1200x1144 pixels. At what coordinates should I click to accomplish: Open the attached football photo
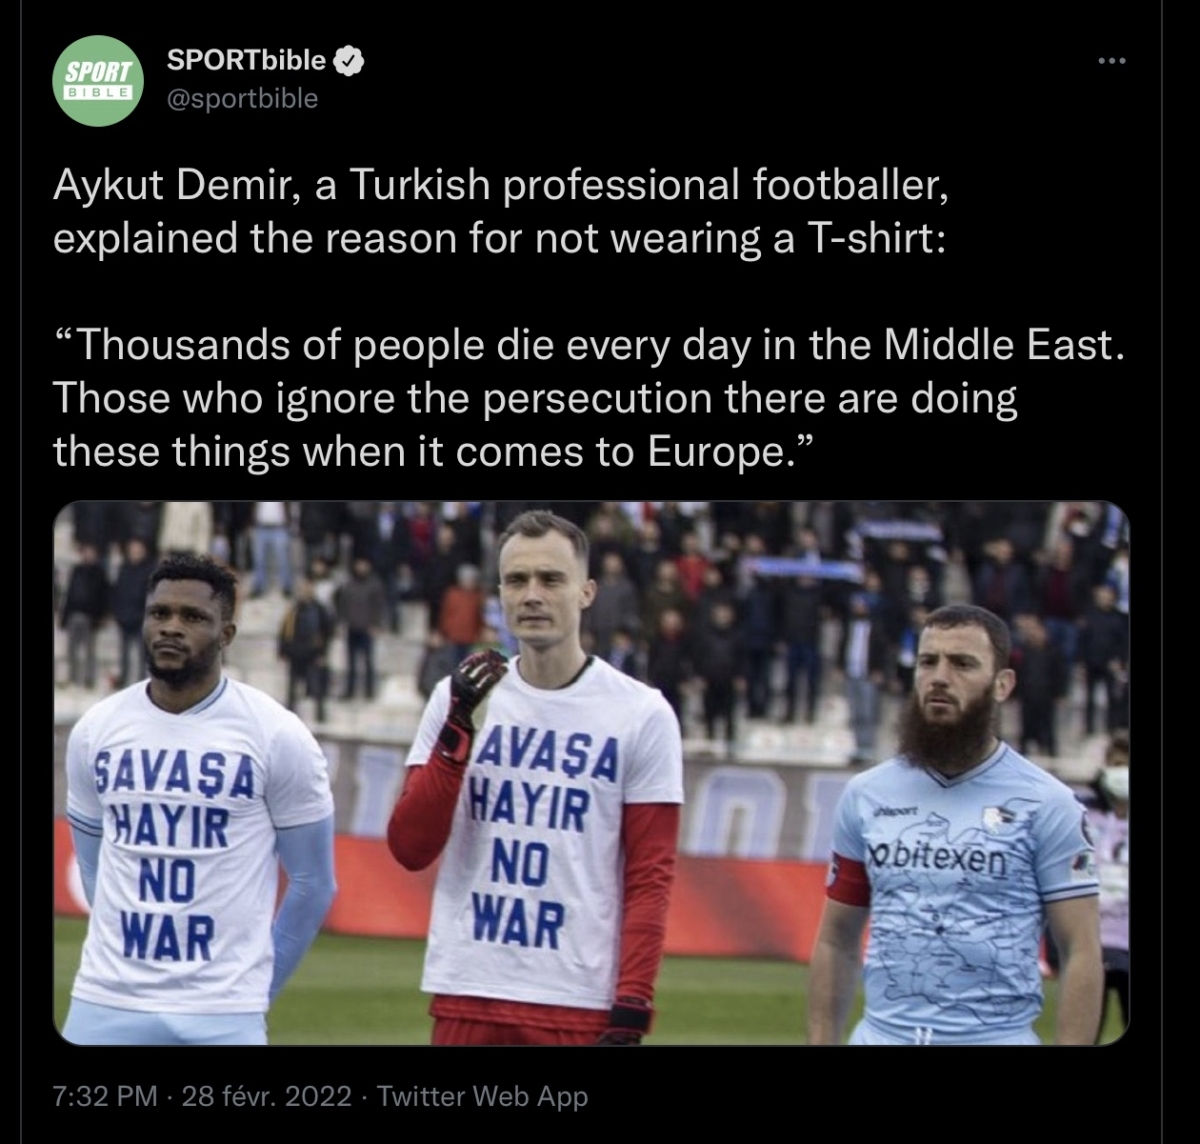tap(591, 773)
